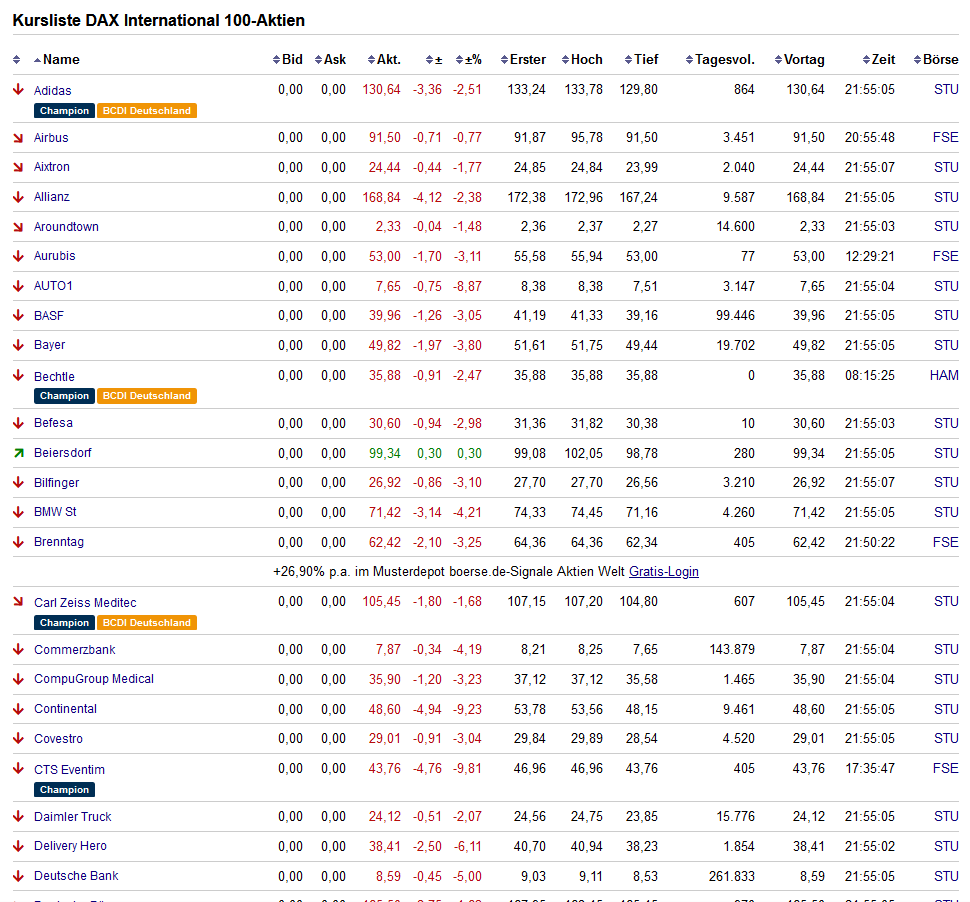Image resolution: width=970 pixels, height=902 pixels.
Task: Click the Akt. column header
Action: click(x=389, y=60)
